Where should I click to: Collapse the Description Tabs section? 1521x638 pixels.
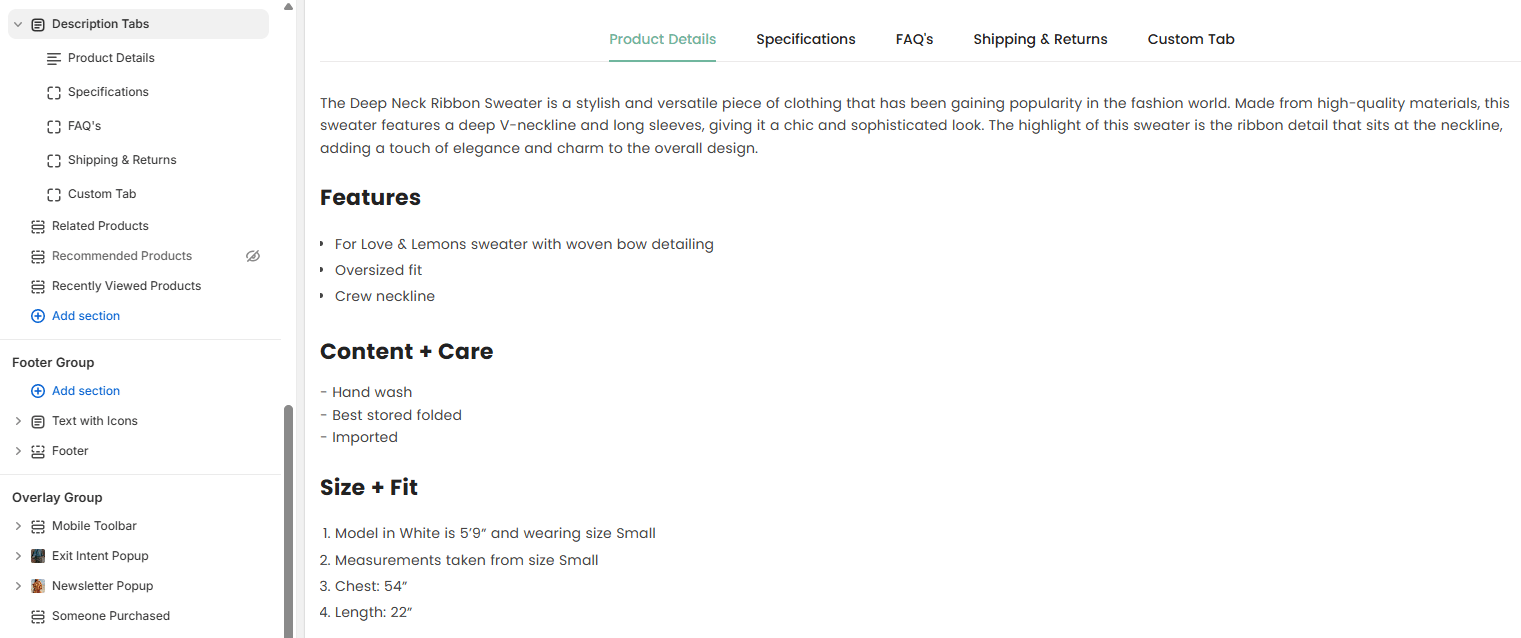[18, 24]
